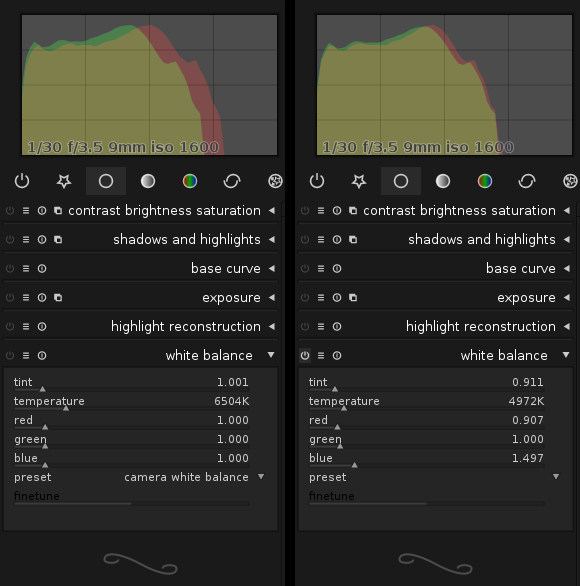Open camera white balance preset dropdown, left panel
The height and width of the screenshot is (586, 580).
pyautogui.click(x=139, y=477)
